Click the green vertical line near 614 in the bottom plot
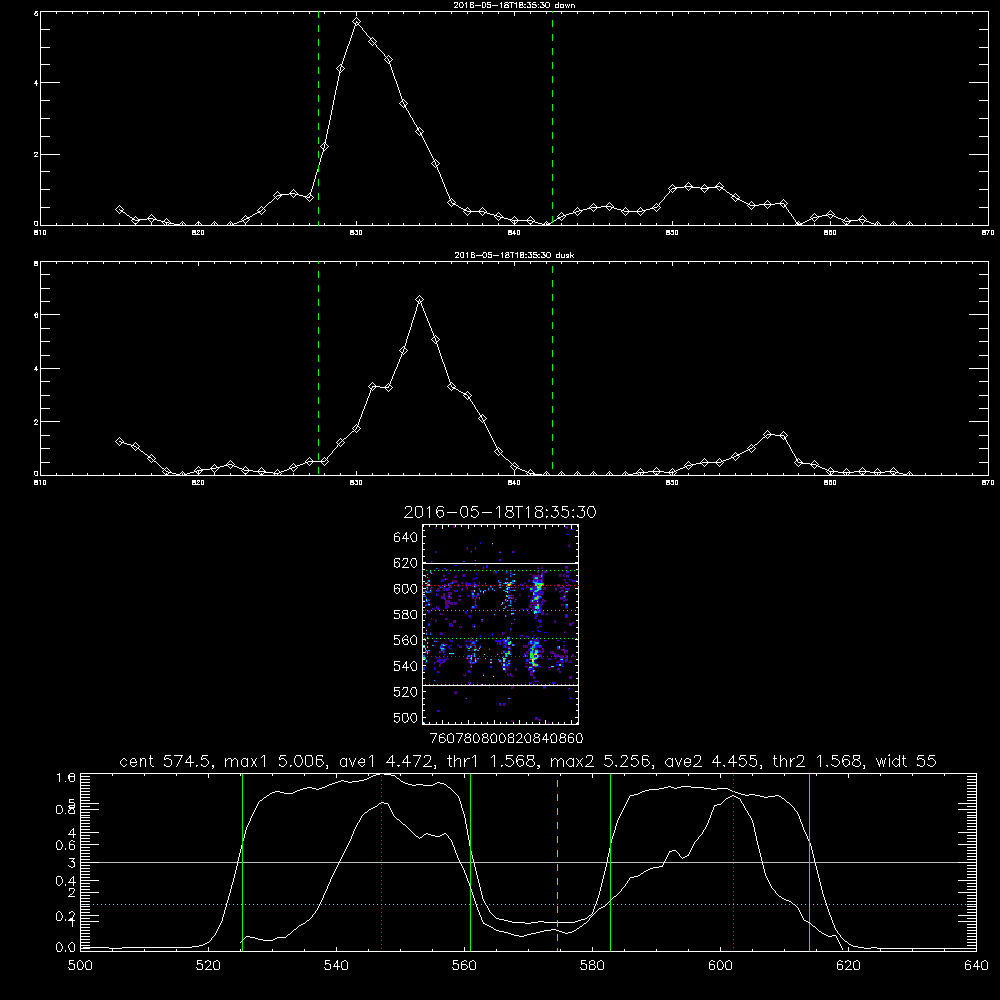The image size is (1000, 1000). click(809, 862)
